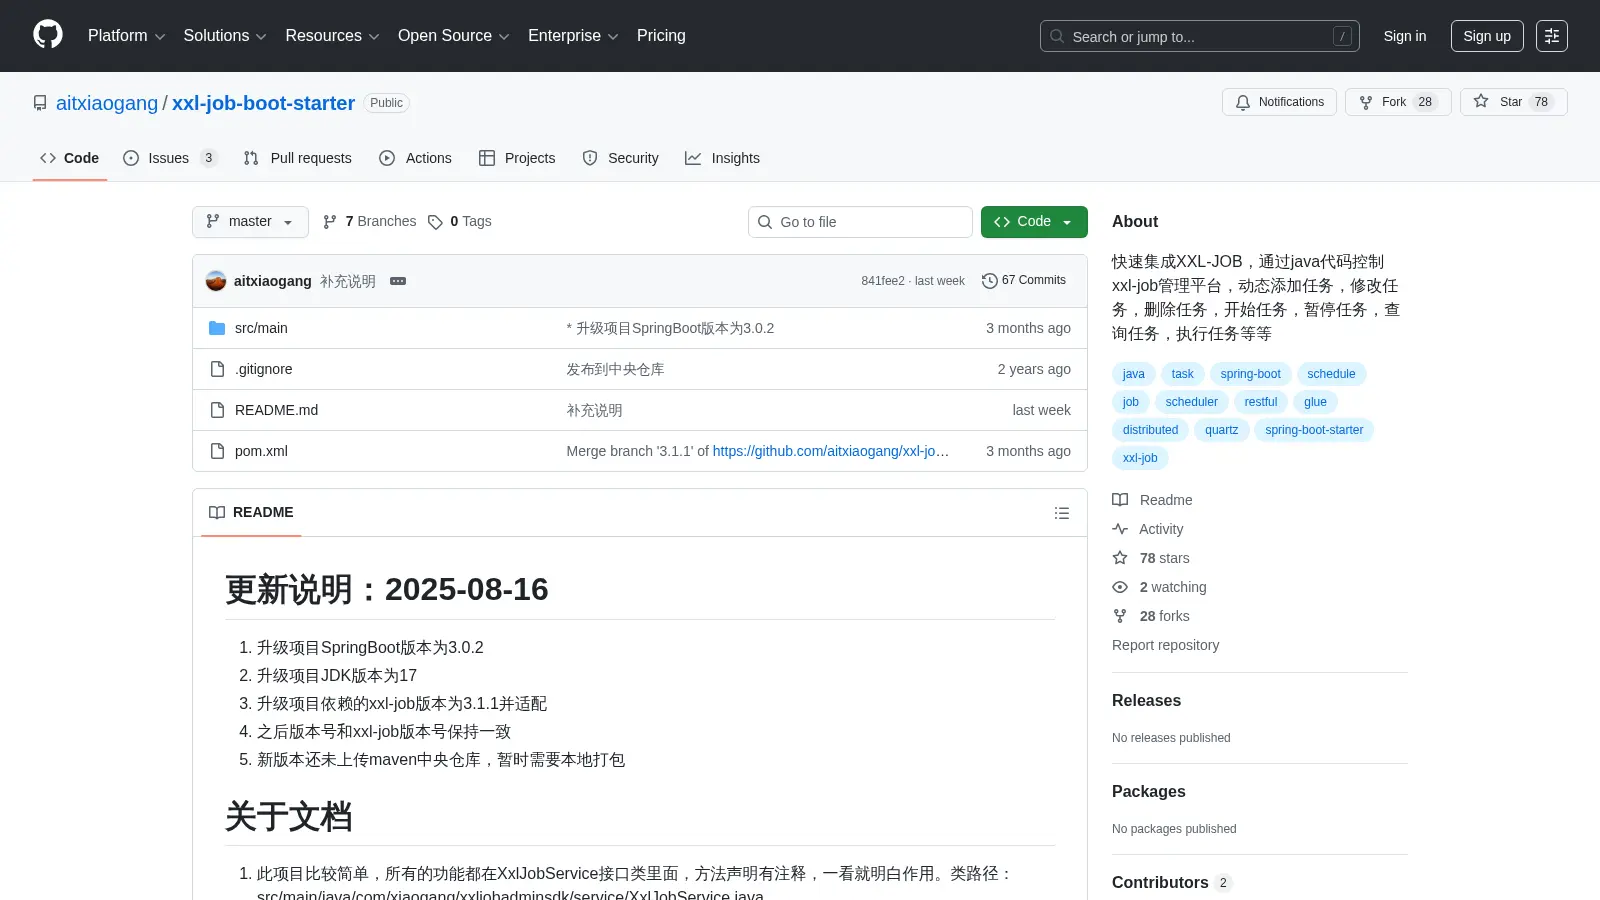Click the eye icon beside 2 watching
1600x900 pixels.
tap(1120, 587)
